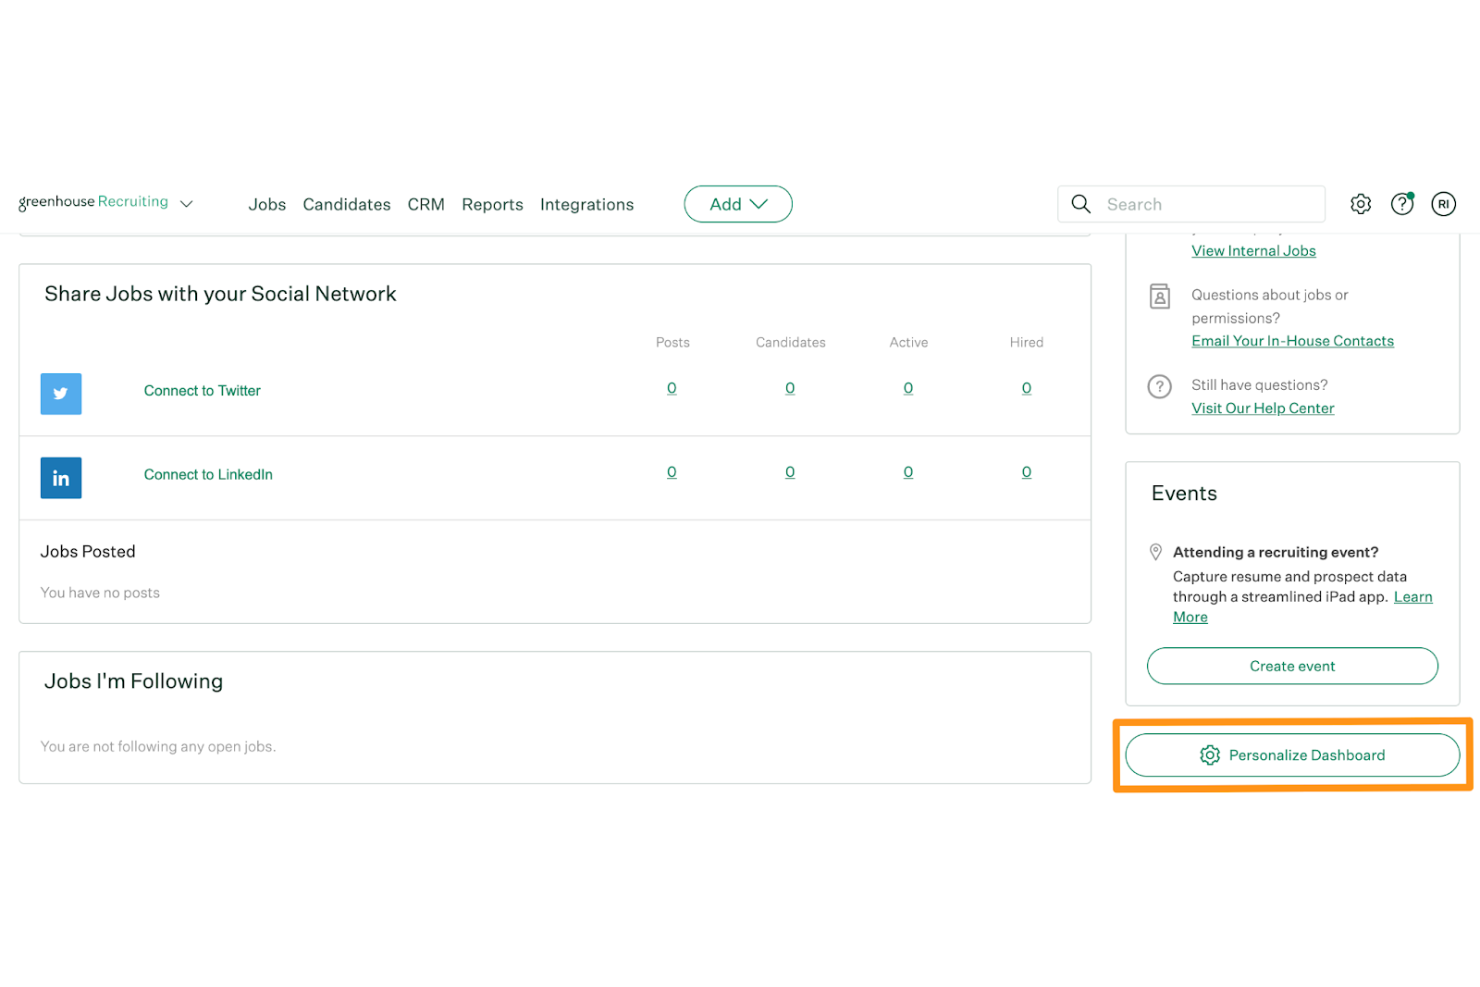1480x987 pixels.
Task: Click the Active column header
Action: pyautogui.click(x=908, y=342)
